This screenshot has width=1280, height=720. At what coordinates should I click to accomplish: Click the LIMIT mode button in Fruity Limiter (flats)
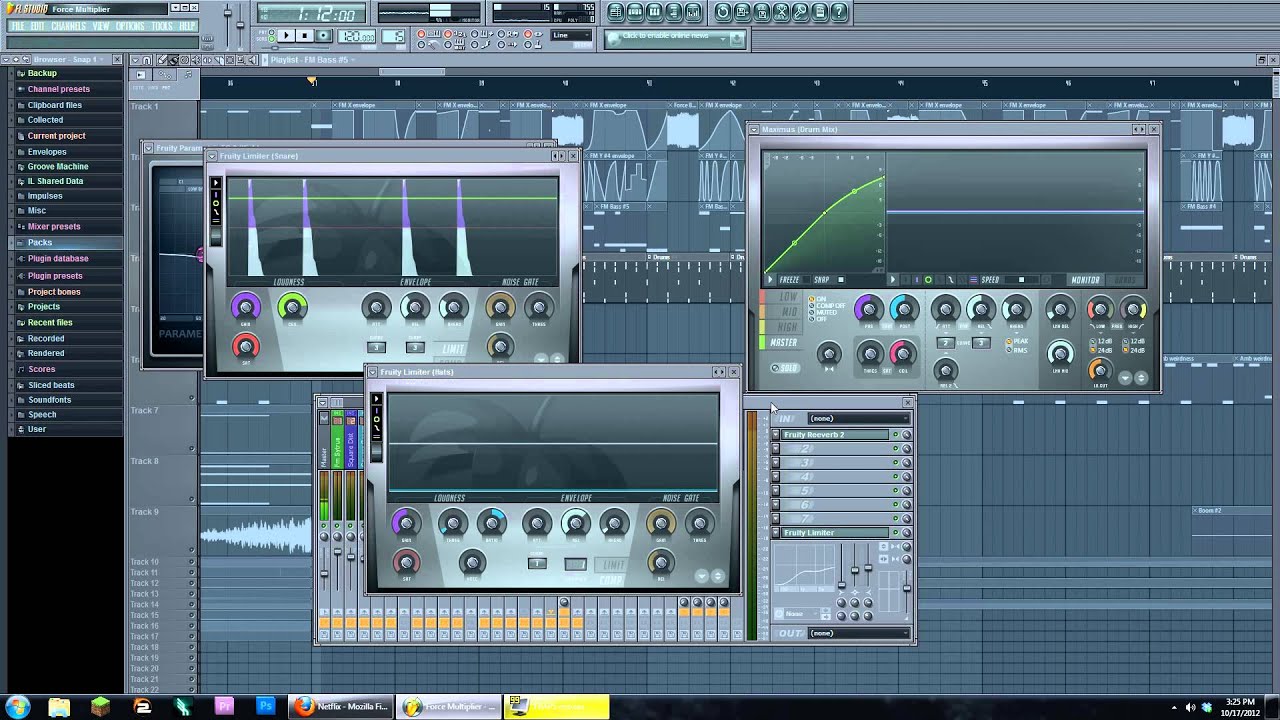pyautogui.click(x=614, y=565)
